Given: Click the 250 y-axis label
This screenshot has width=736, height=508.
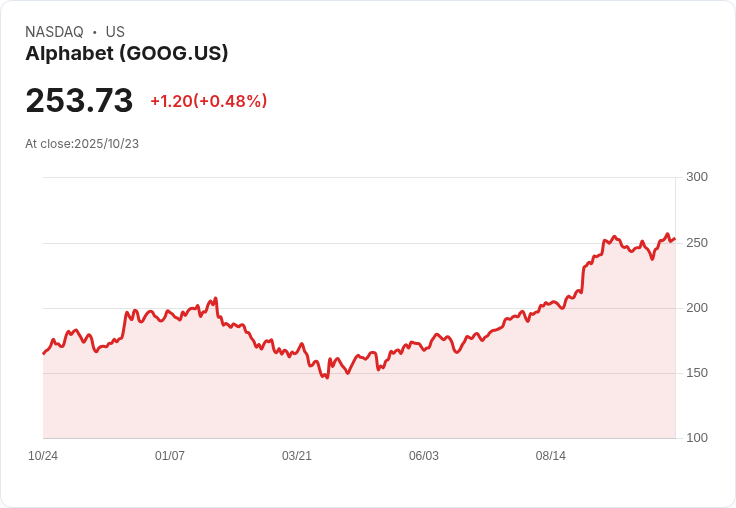Looking at the screenshot, I should pos(697,243).
